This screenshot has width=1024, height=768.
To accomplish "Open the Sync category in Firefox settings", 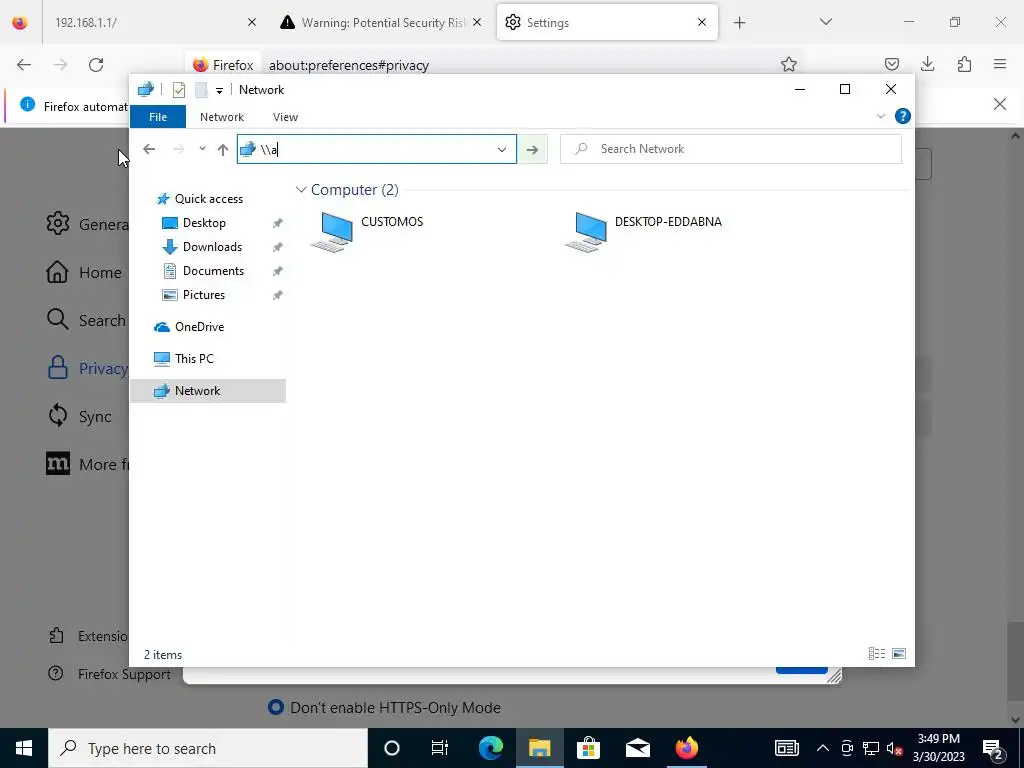I will (79, 416).
